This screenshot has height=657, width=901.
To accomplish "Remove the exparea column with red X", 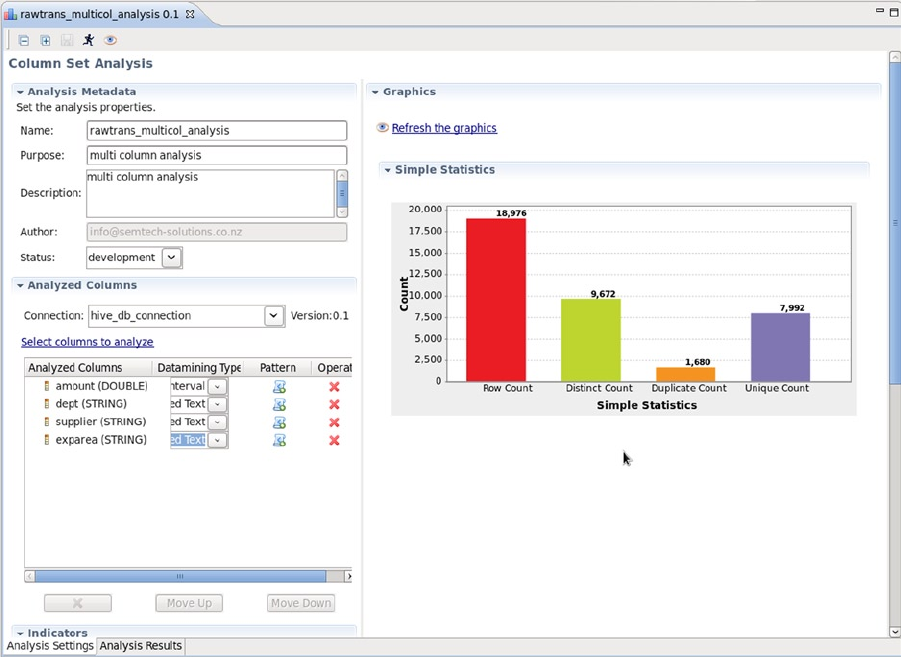I will pos(334,440).
